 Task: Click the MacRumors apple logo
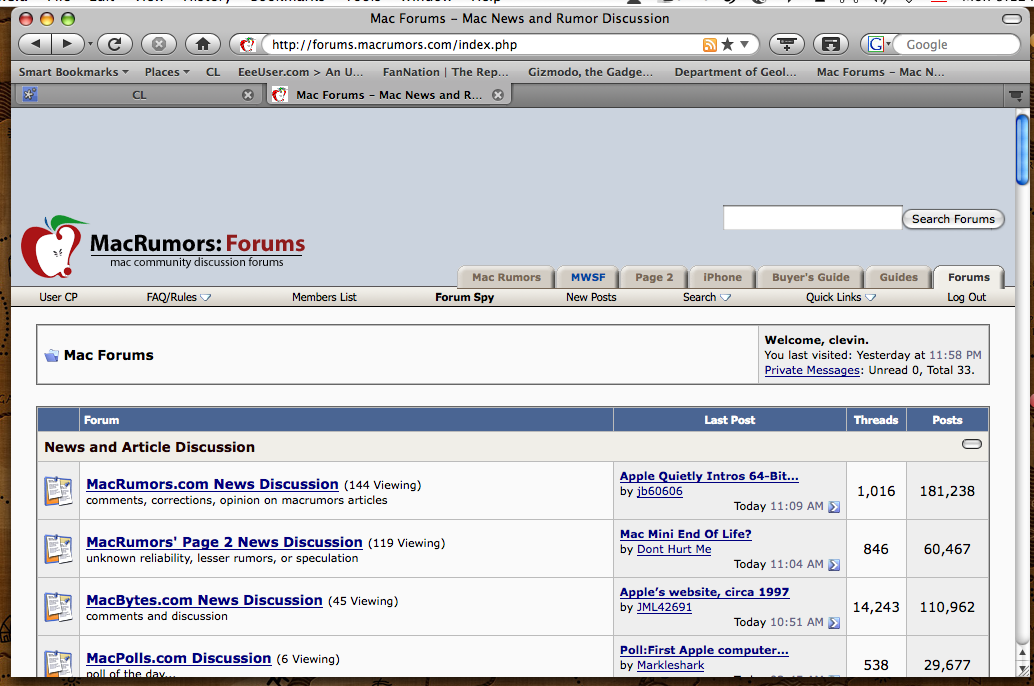pyautogui.click(x=53, y=247)
